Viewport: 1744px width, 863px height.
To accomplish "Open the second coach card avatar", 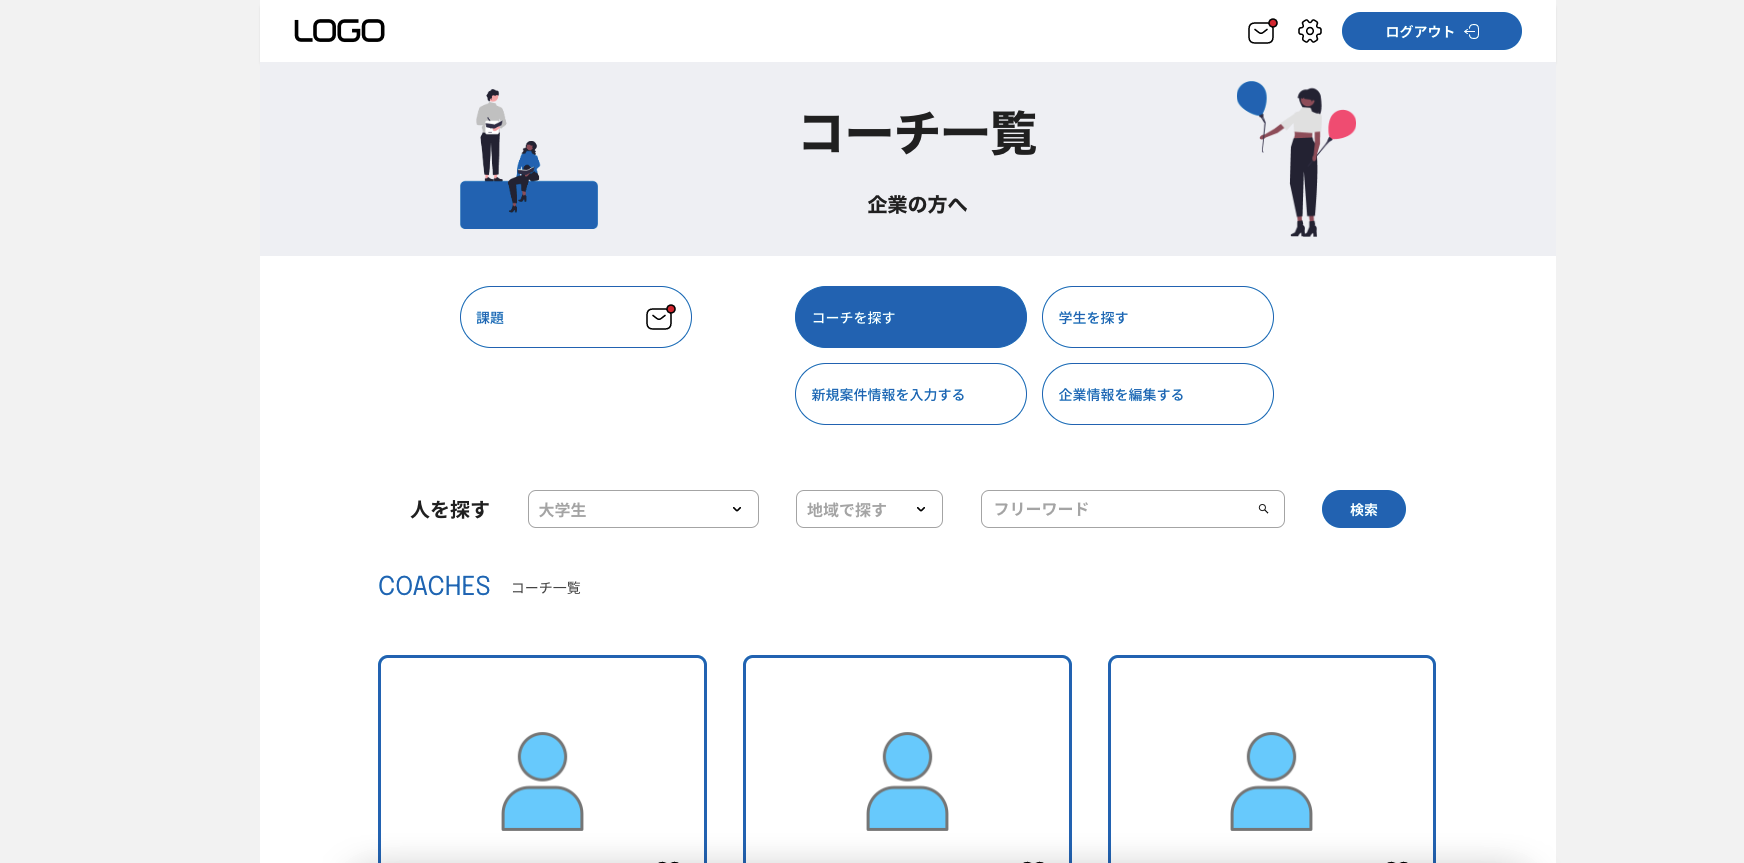I will (x=907, y=781).
